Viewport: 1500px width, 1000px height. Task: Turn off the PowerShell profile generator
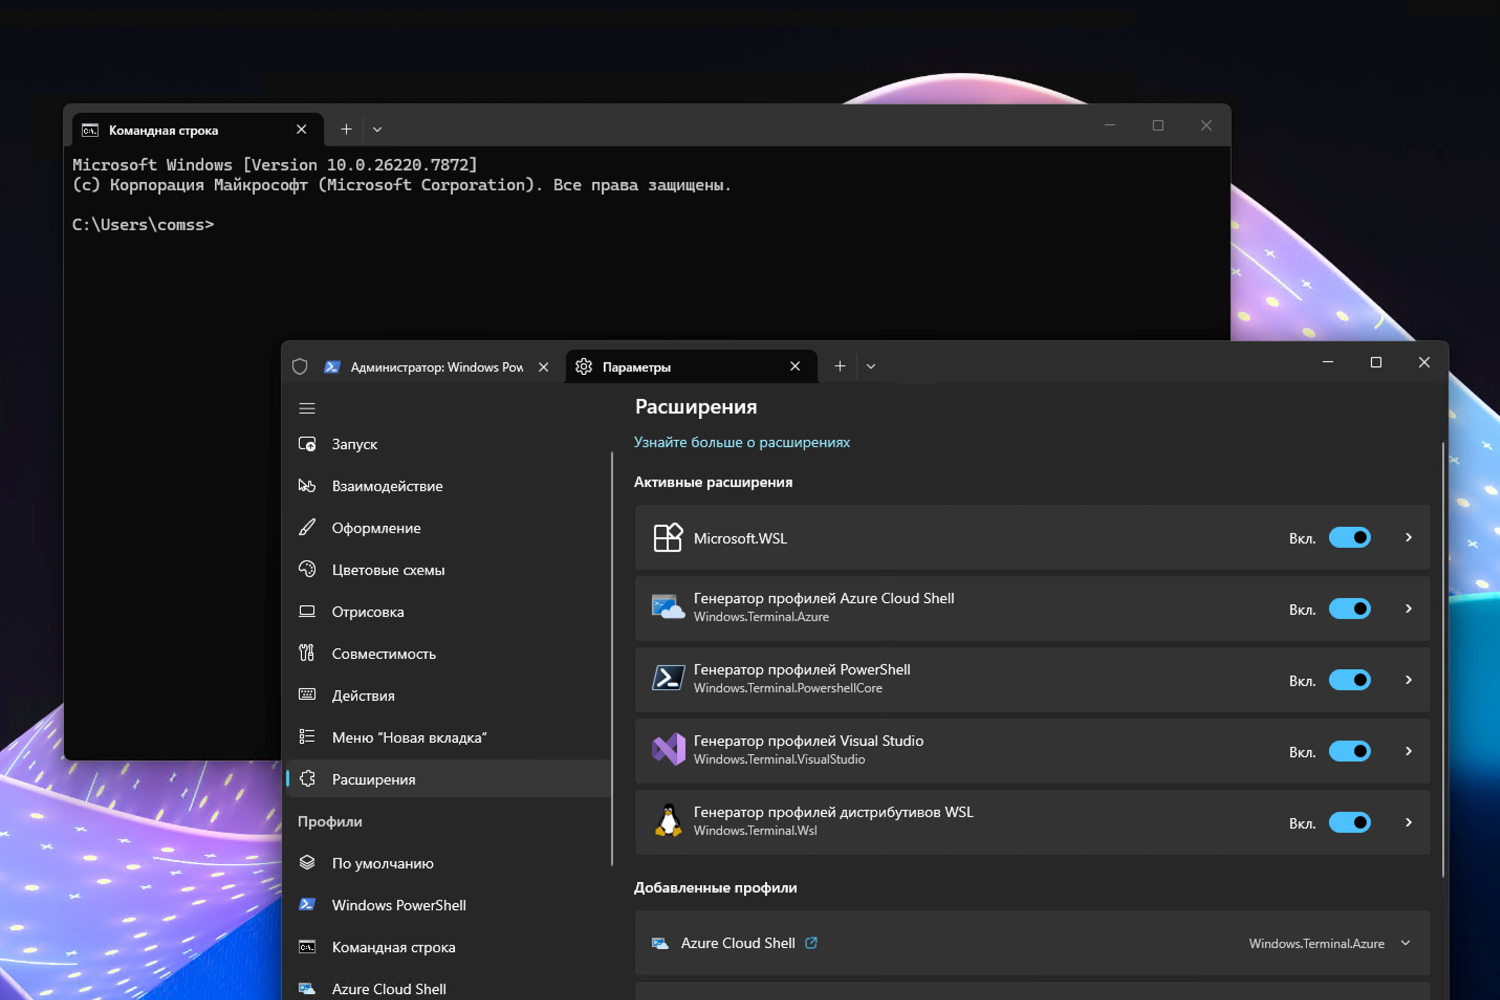(1350, 680)
